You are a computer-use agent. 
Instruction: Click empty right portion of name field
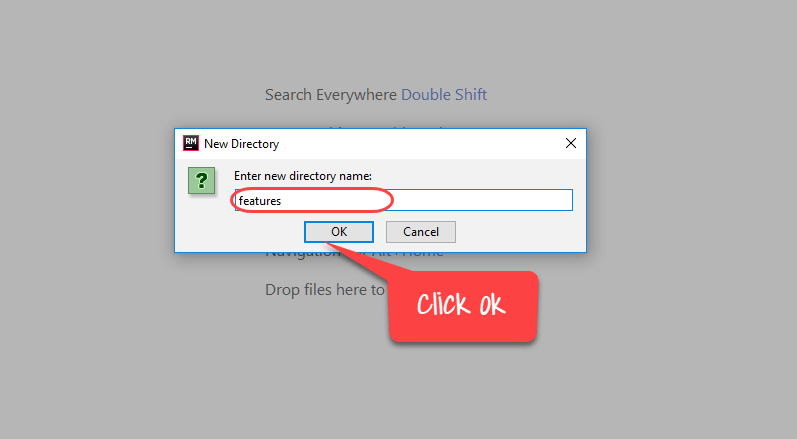pyautogui.click(x=483, y=200)
